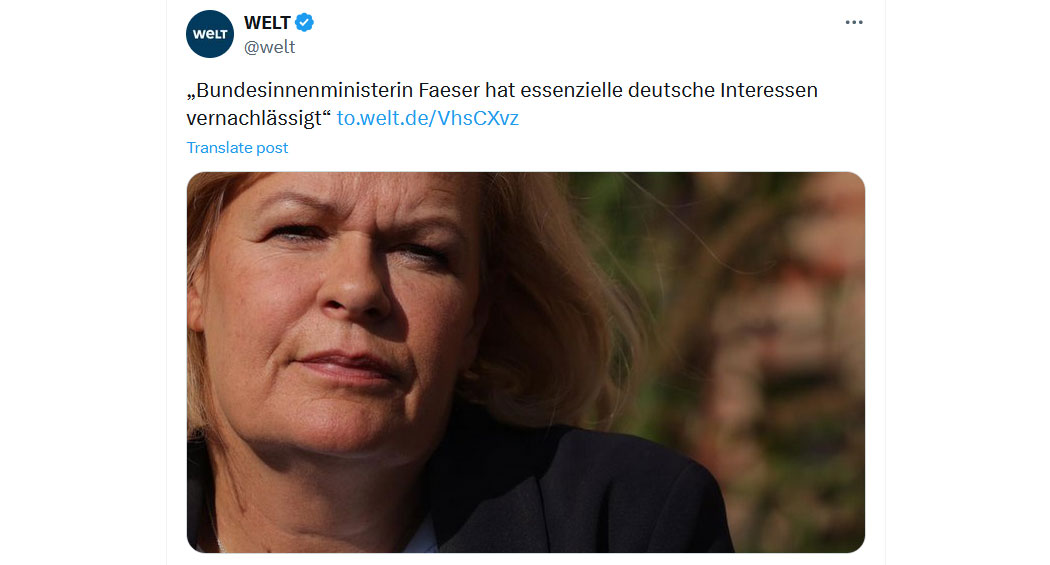The width and height of the screenshot is (1050, 565).
Task: Visit the @welt handle profile
Action: click(x=269, y=47)
